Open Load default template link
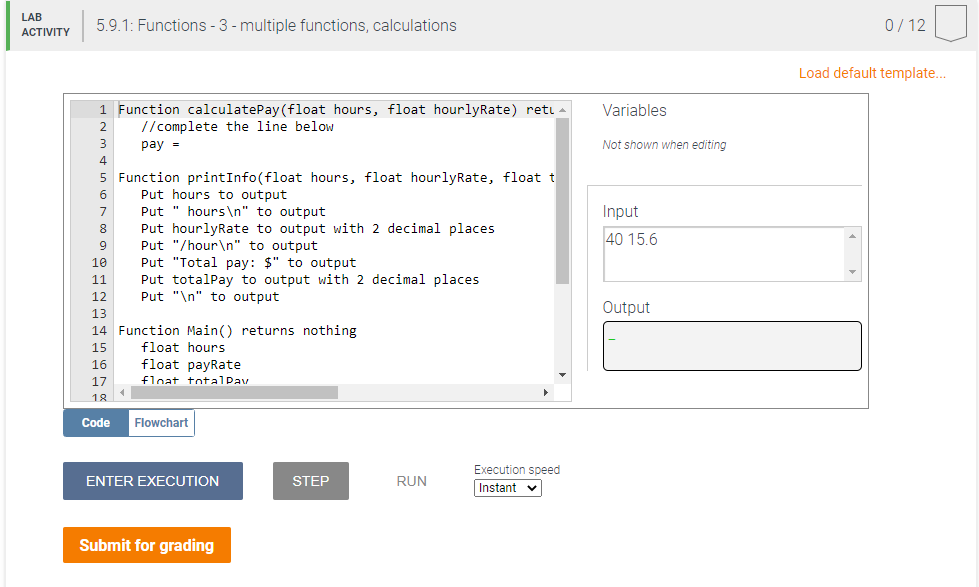The image size is (979, 587). 871,72
